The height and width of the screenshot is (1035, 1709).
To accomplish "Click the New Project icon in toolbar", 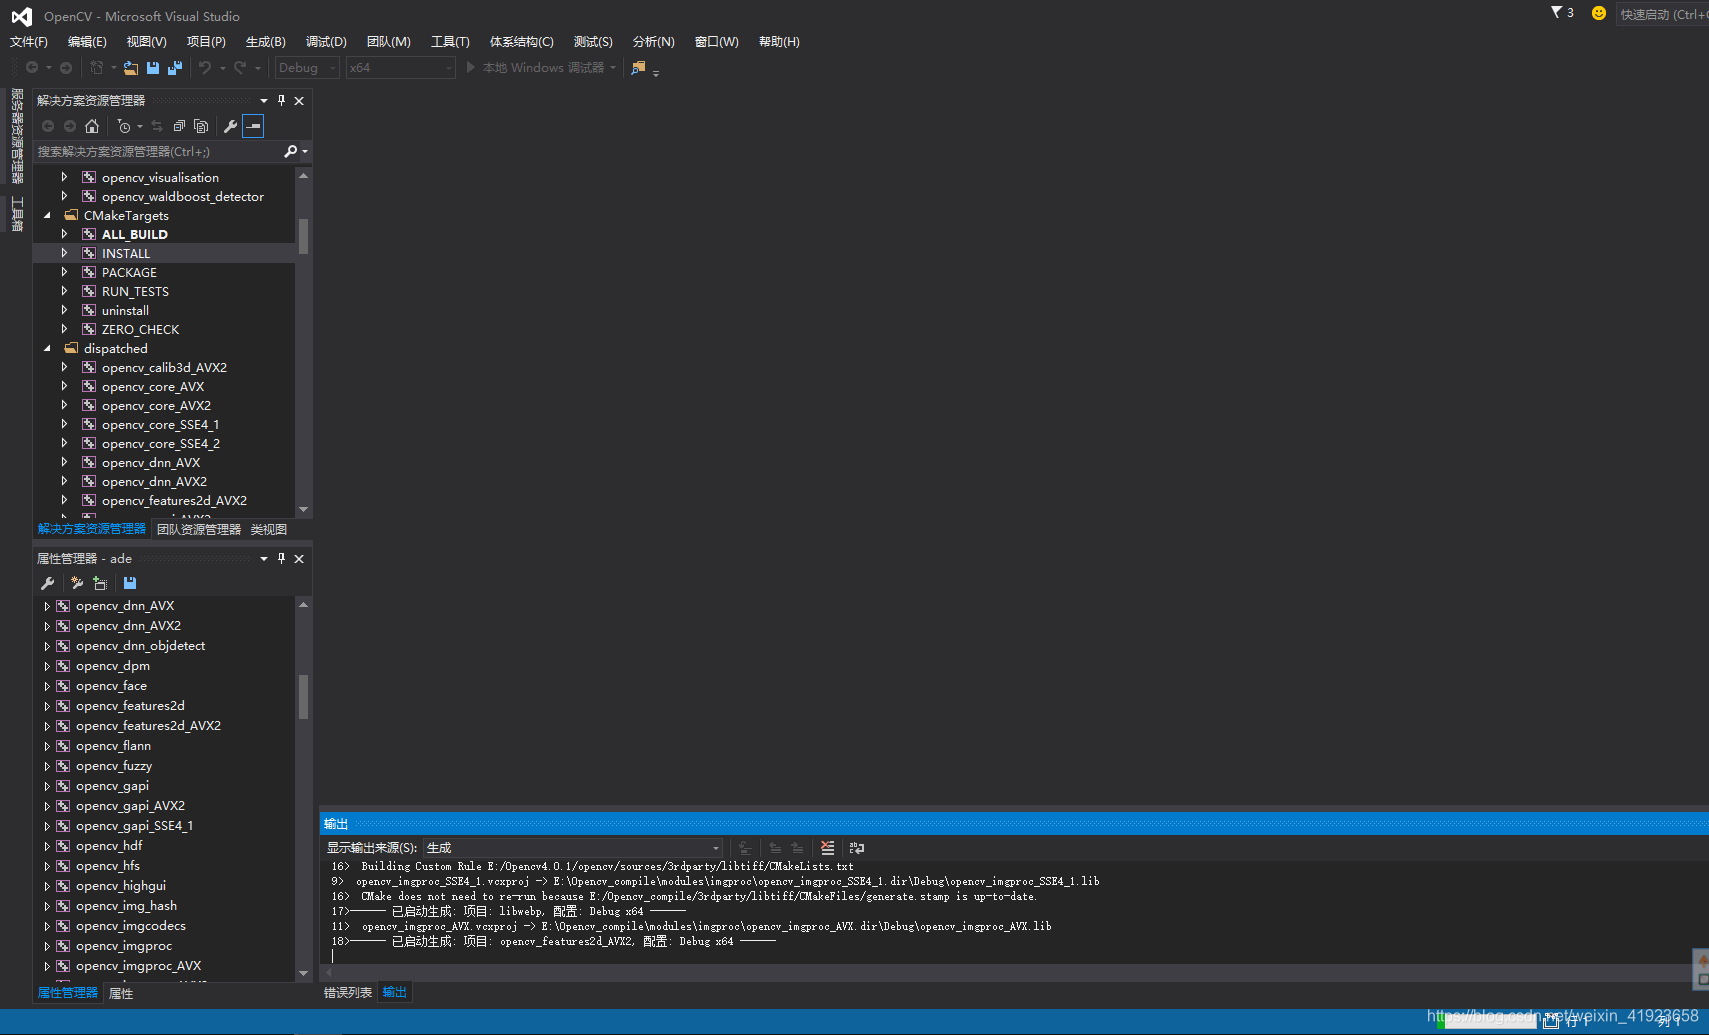I will pyautogui.click(x=97, y=68).
